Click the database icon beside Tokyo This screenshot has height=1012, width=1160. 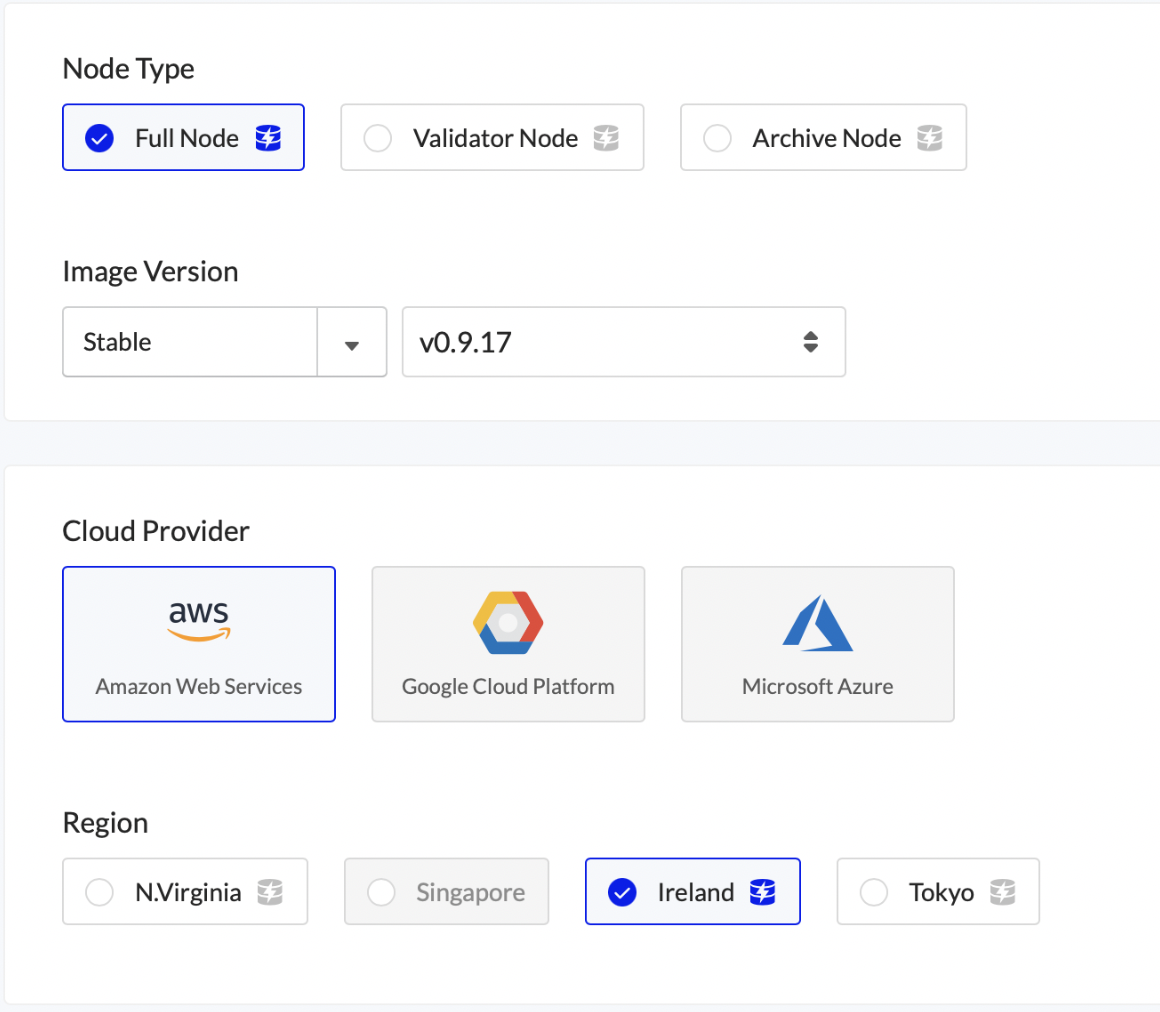coord(1002,892)
